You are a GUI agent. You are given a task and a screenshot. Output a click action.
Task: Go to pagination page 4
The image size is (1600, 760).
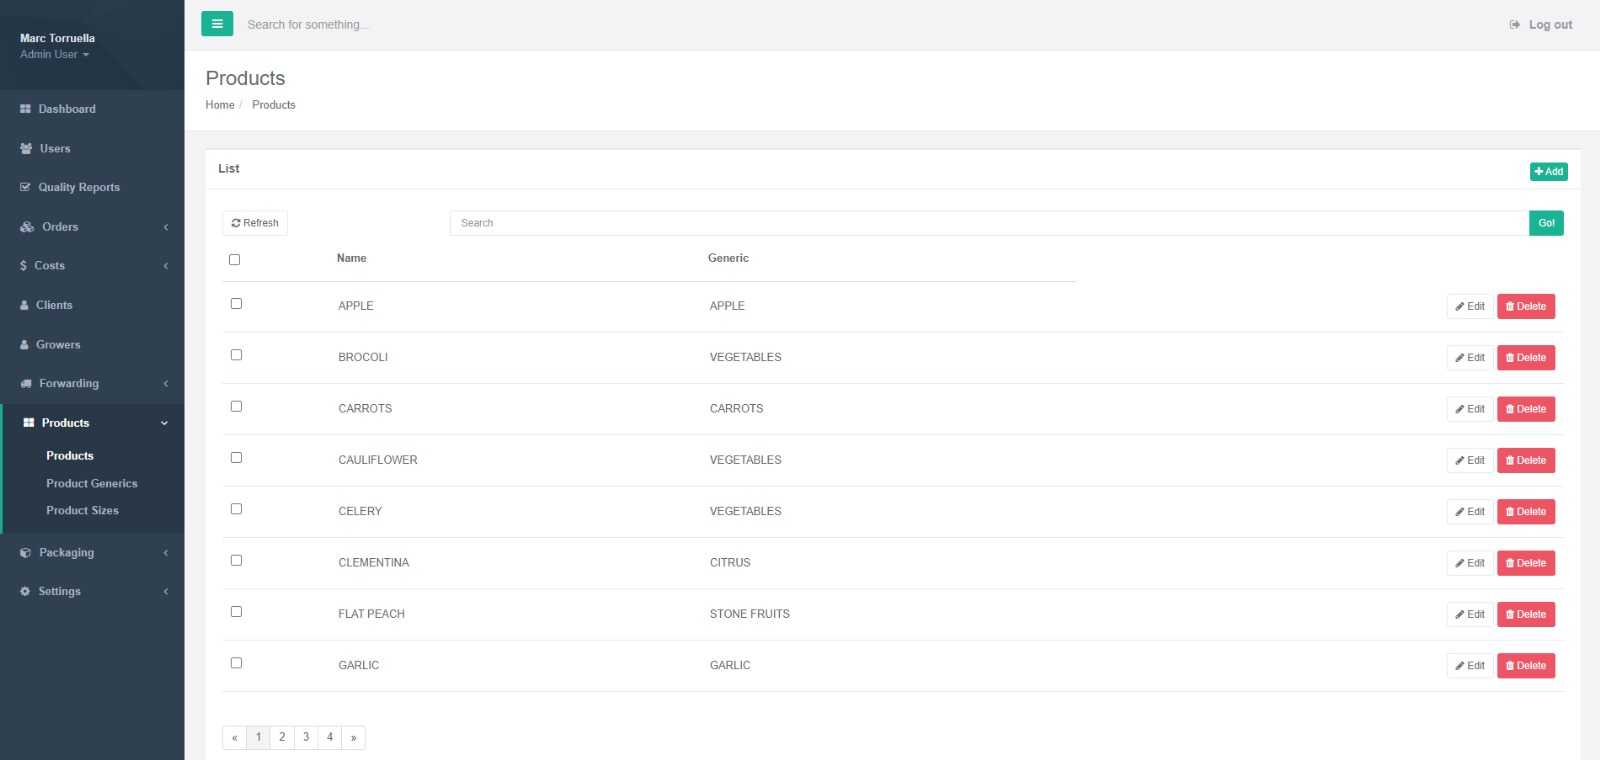[x=330, y=737]
